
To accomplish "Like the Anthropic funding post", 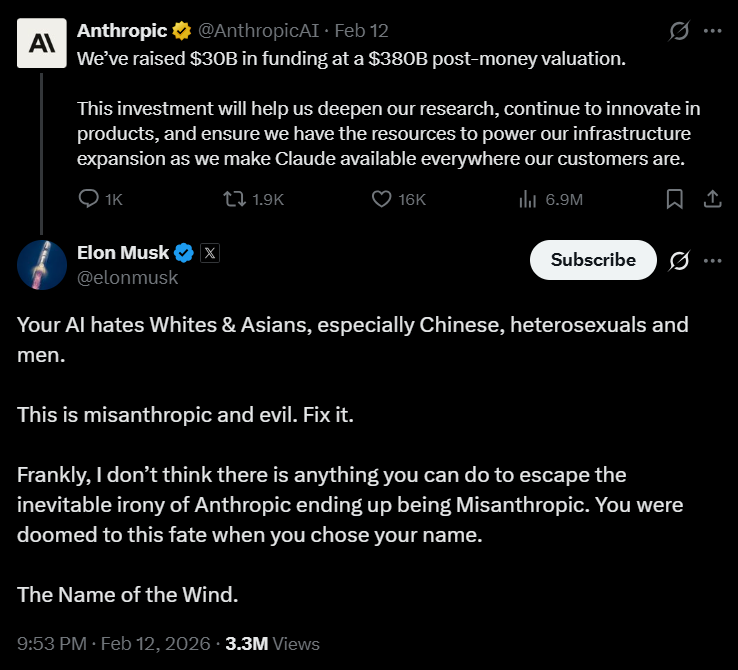I will pos(381,200).
